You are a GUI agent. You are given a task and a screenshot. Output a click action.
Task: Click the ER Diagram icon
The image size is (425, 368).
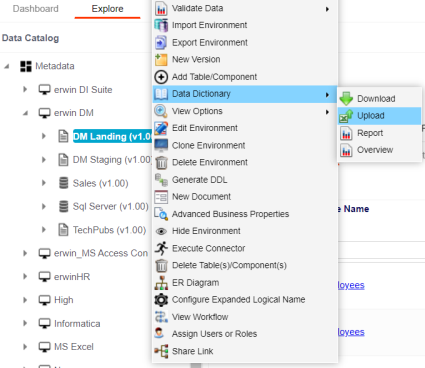tap(161, 283)
